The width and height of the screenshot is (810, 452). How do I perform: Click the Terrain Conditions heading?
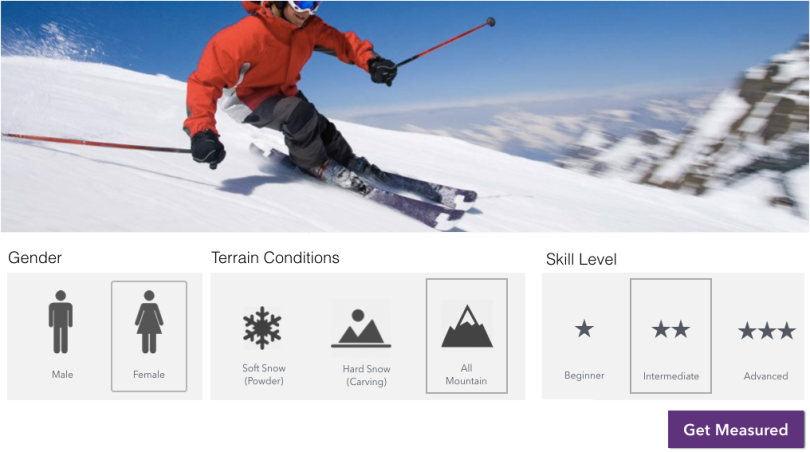pos(275,258)
